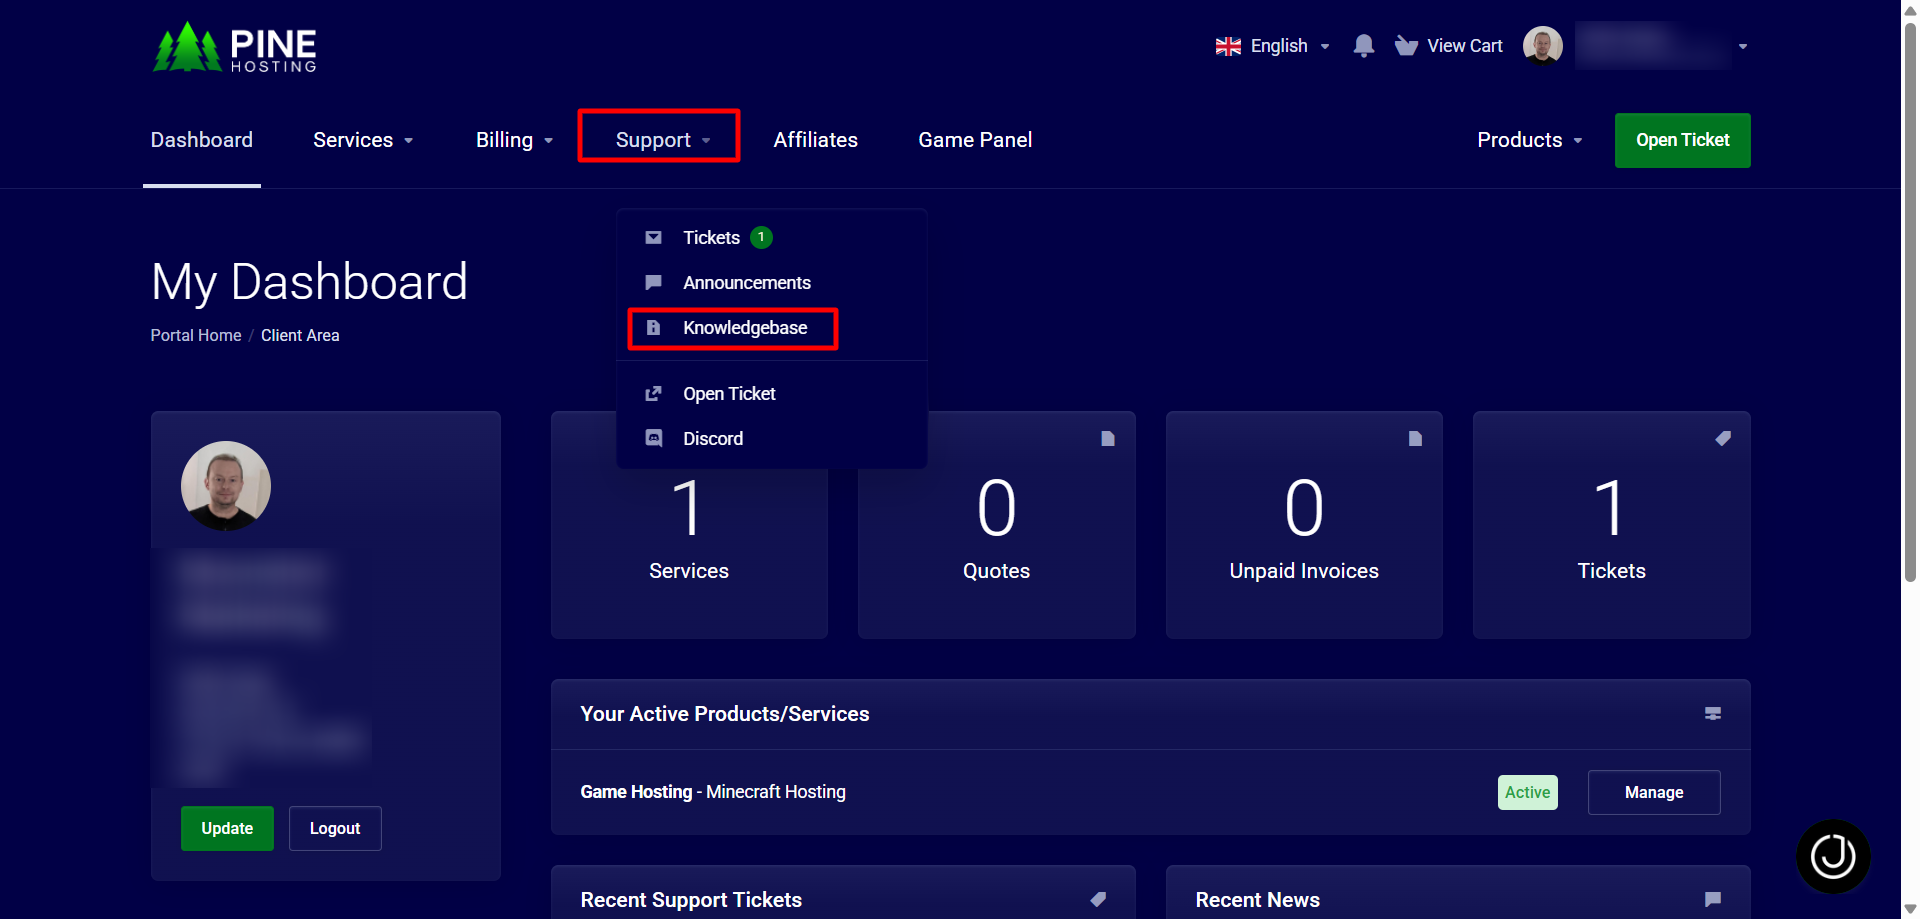Click the Discord icon in Support menu
This screenshot has height=919, width=1920.
(x=653, y=438)
